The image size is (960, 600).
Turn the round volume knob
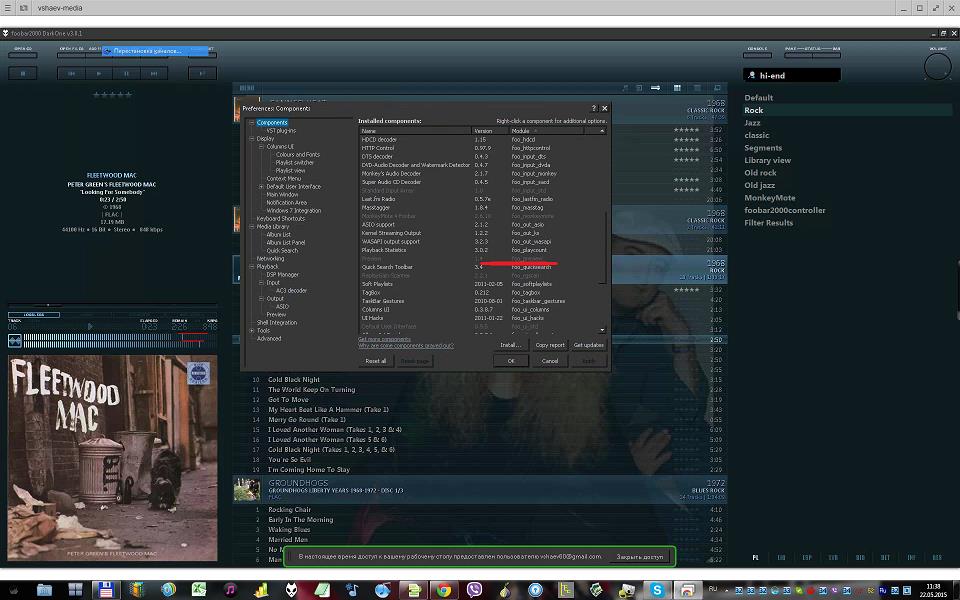tap(937, 68)
